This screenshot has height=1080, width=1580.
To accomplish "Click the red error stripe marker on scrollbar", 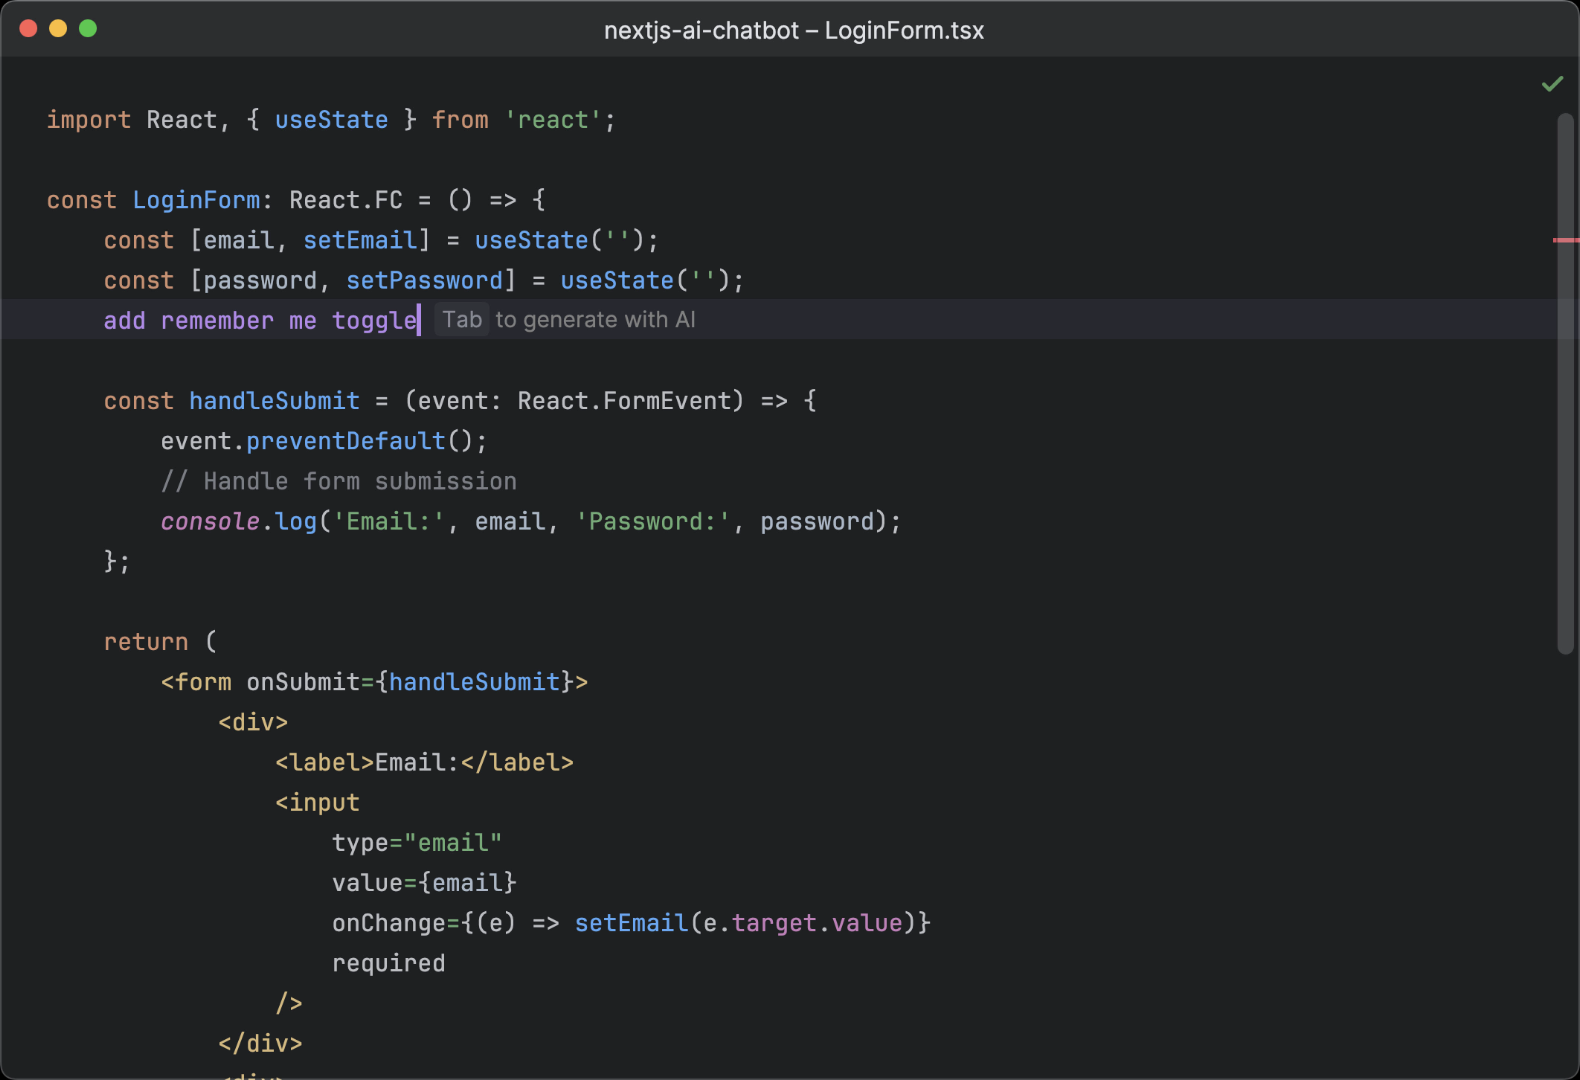I will 1566,241.
